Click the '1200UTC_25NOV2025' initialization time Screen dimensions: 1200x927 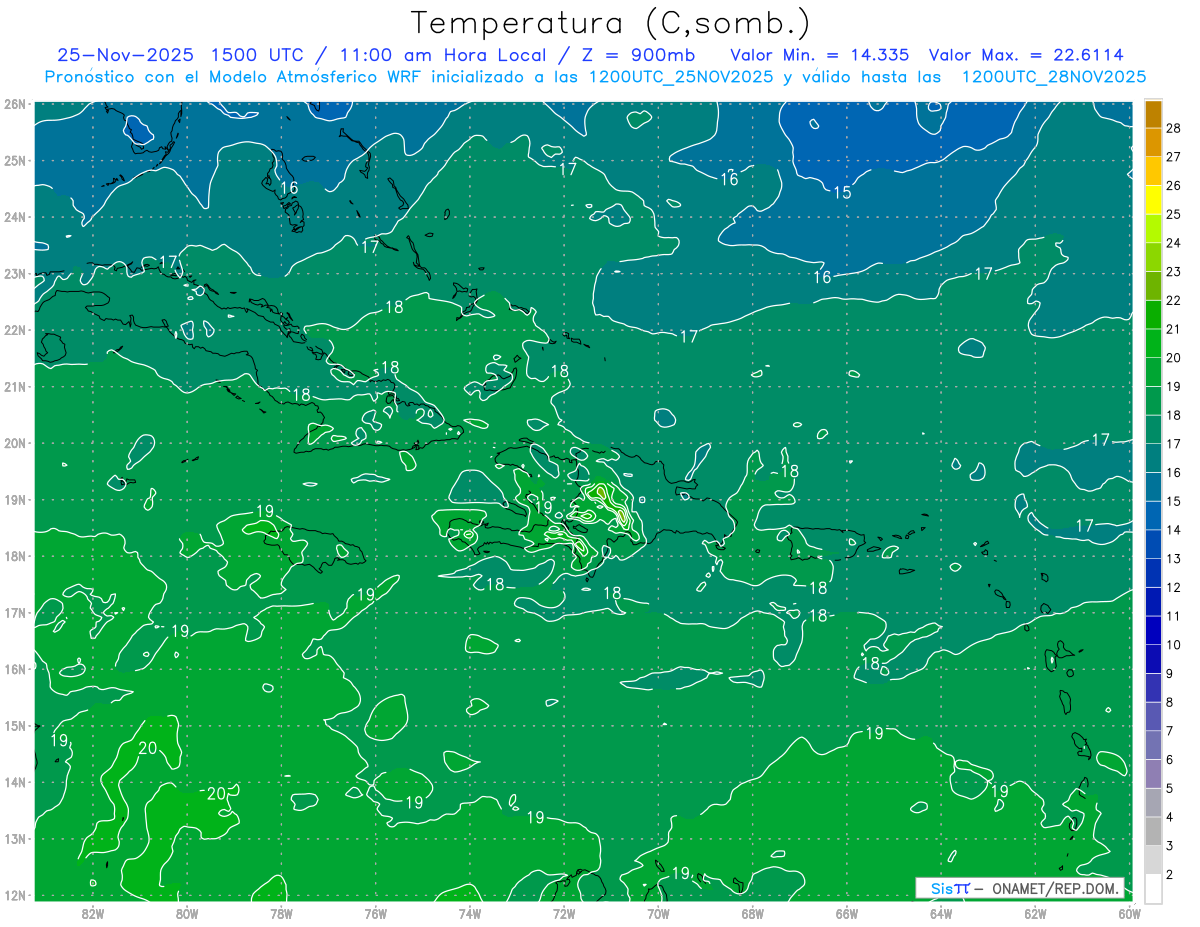678,77
